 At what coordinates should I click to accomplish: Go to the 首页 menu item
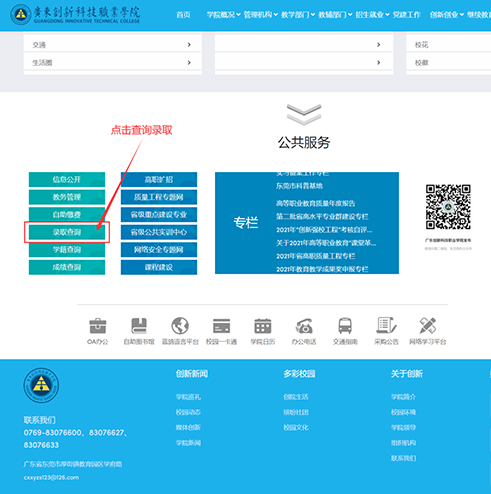[x=183, y=15]
